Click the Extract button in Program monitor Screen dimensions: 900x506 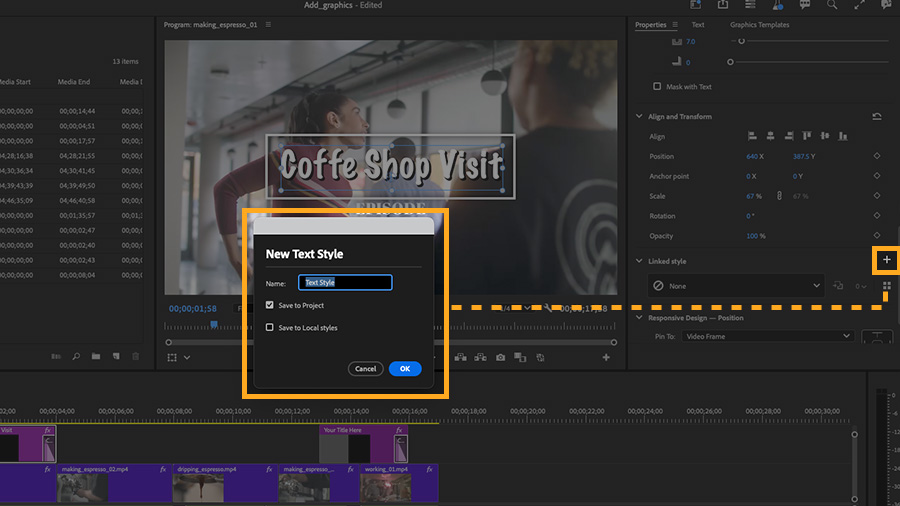pos(480,357)
